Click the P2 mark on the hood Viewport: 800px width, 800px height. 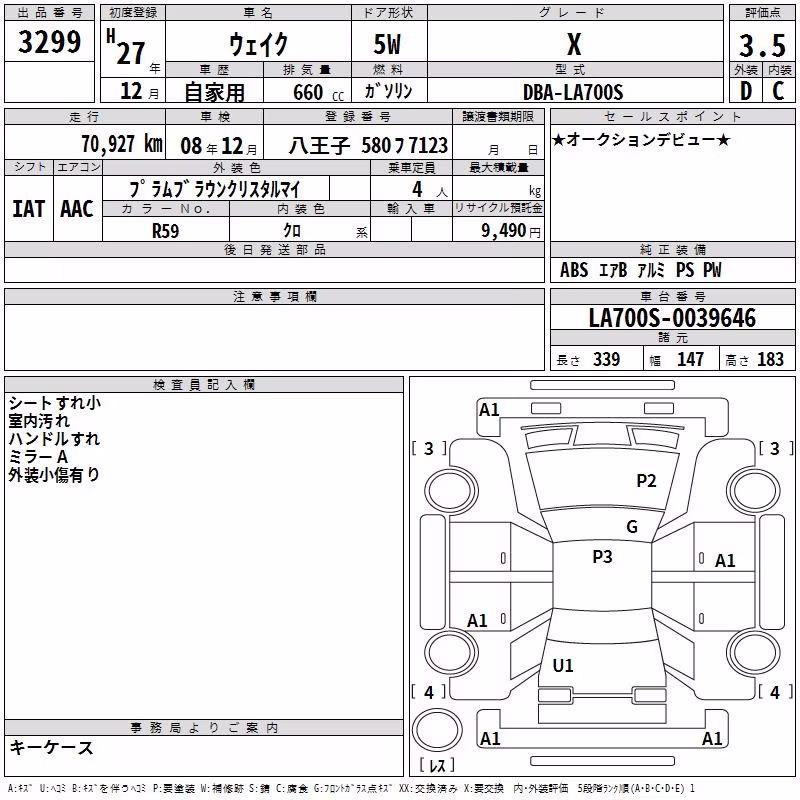tap(646, 481)
